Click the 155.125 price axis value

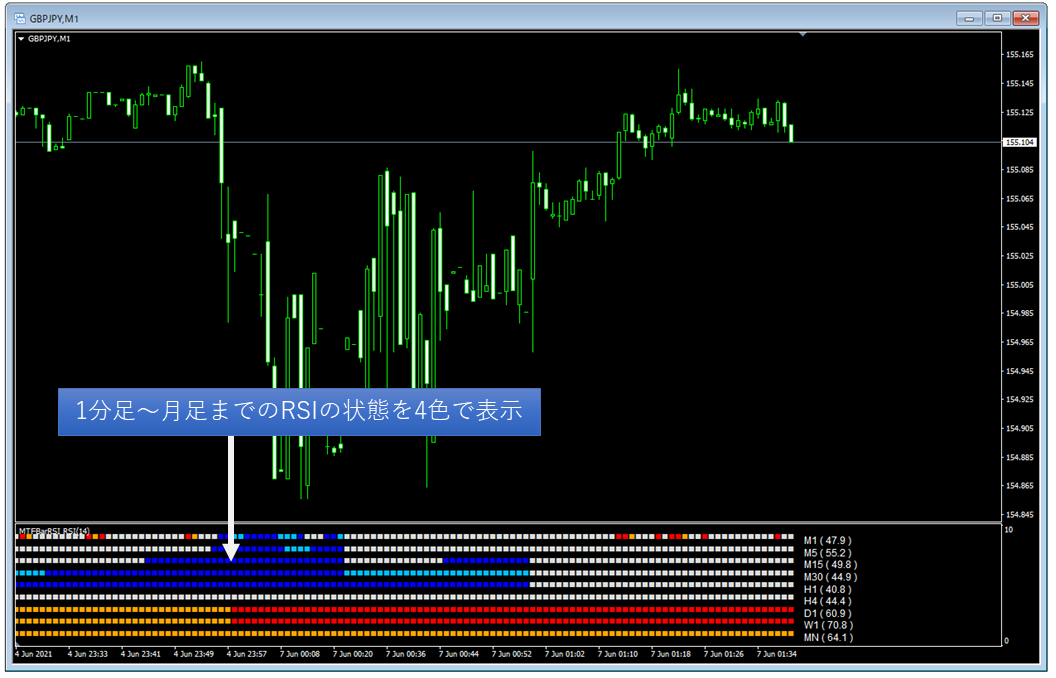[1019, 112]
